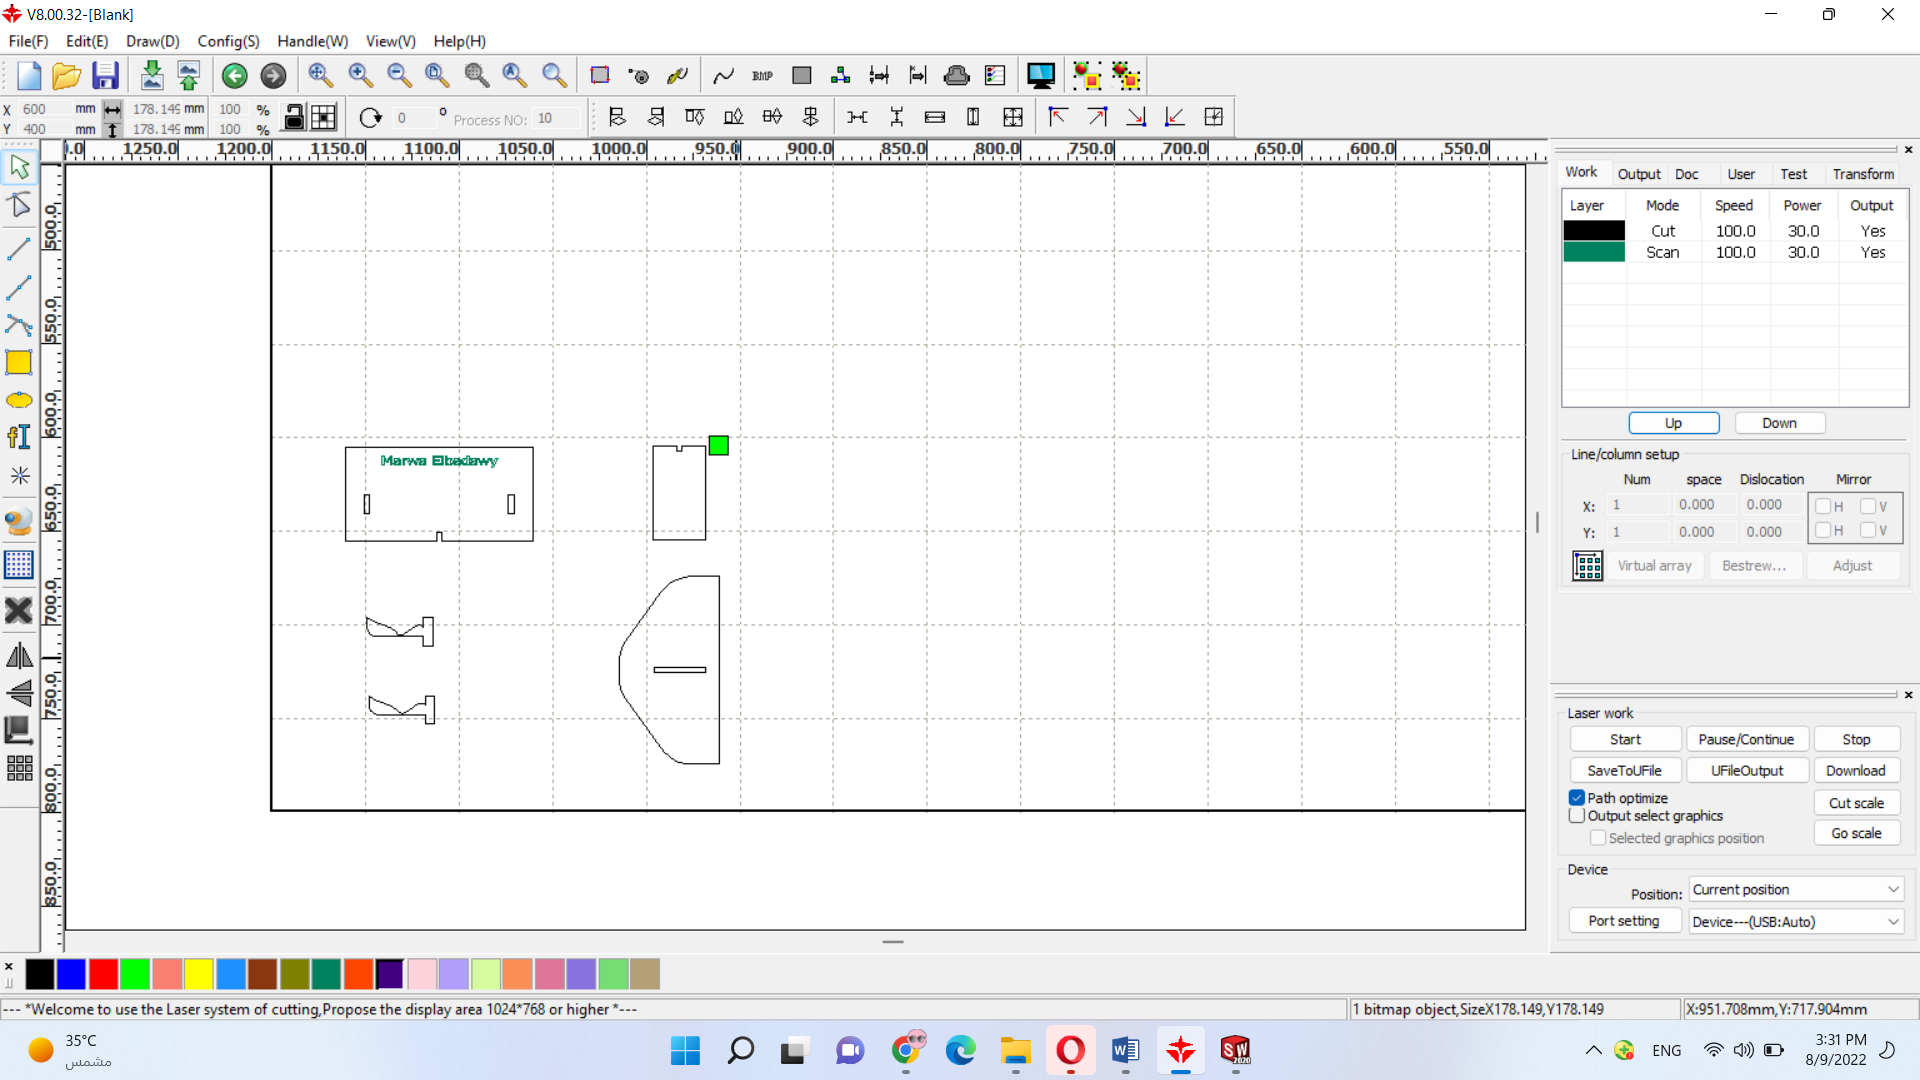1920x1080 pixels.
Task: Select the ellipse draw tool
Action: tap(19, 401)
